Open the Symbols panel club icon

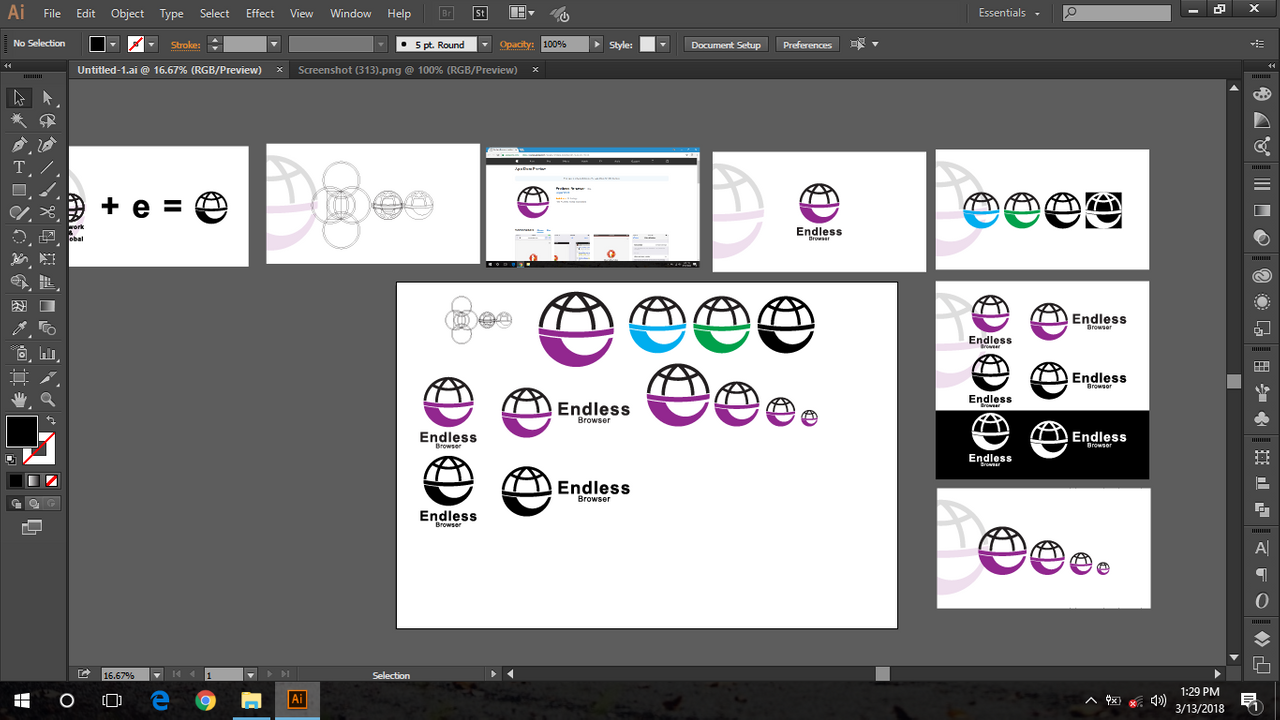[1262, 419]
